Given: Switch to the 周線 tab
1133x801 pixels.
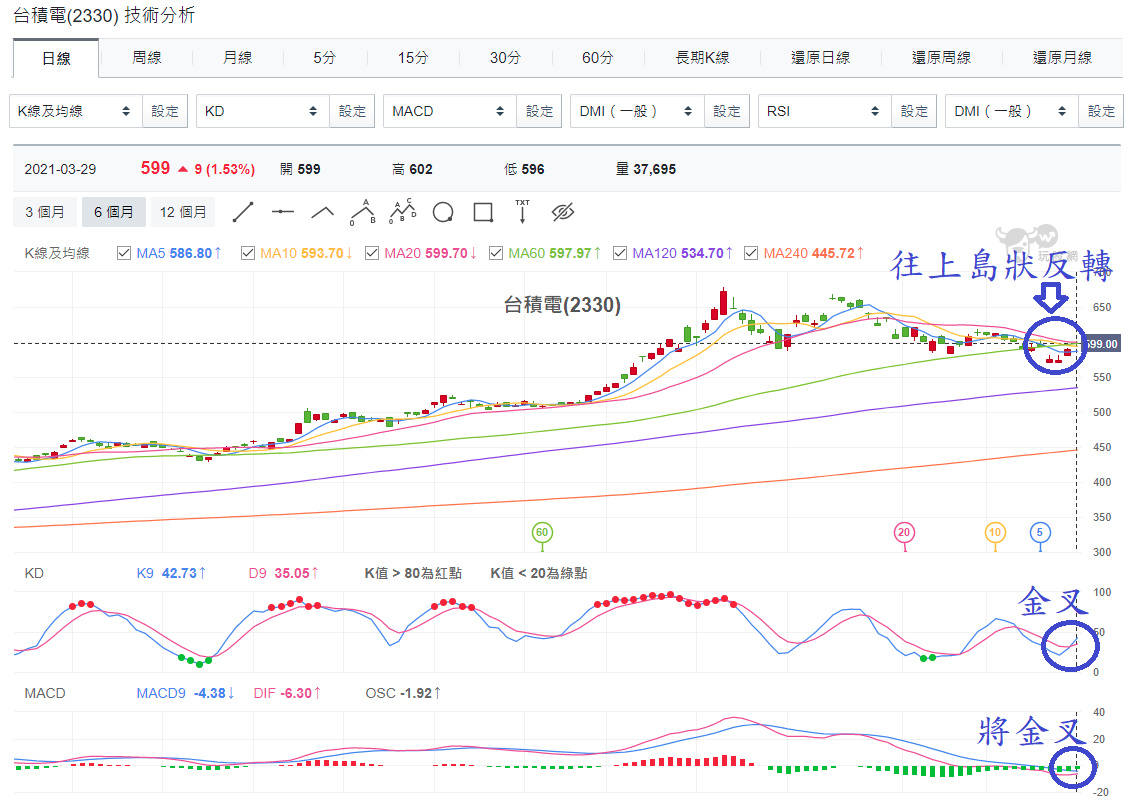Looking at the screenshot, I should (x=147, y=58).
